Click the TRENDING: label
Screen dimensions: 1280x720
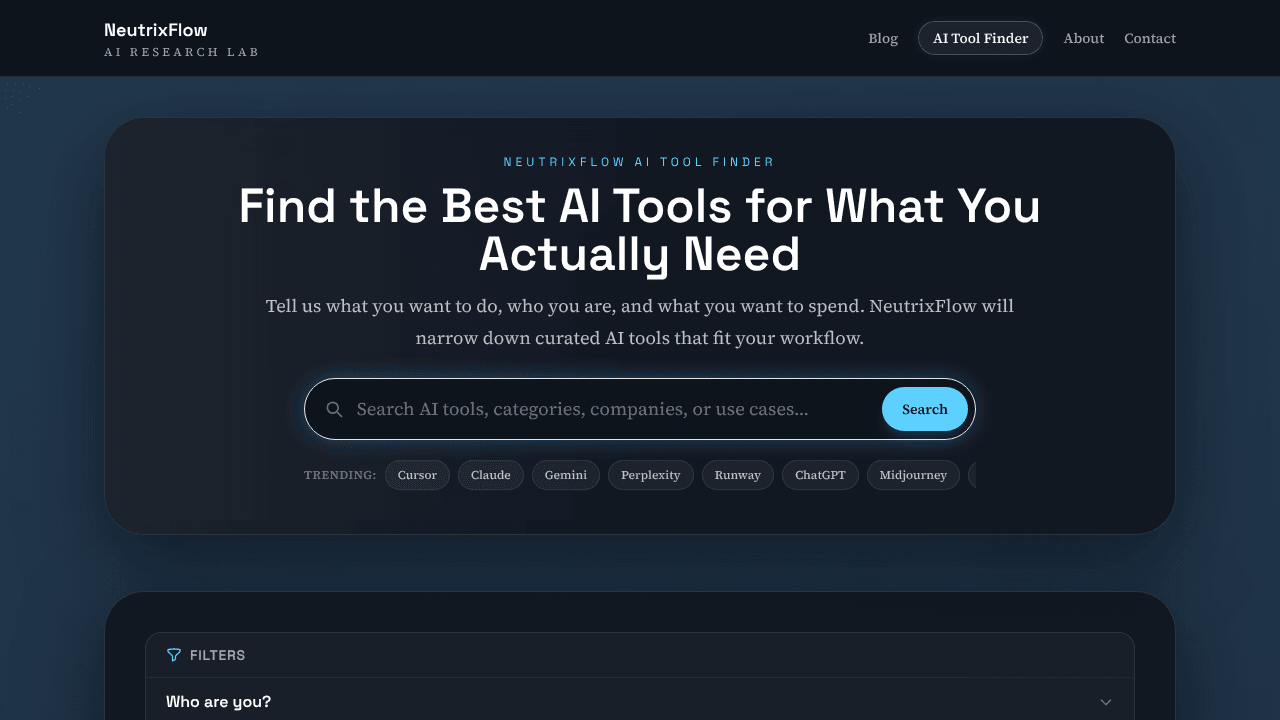[x=340, y=475]
